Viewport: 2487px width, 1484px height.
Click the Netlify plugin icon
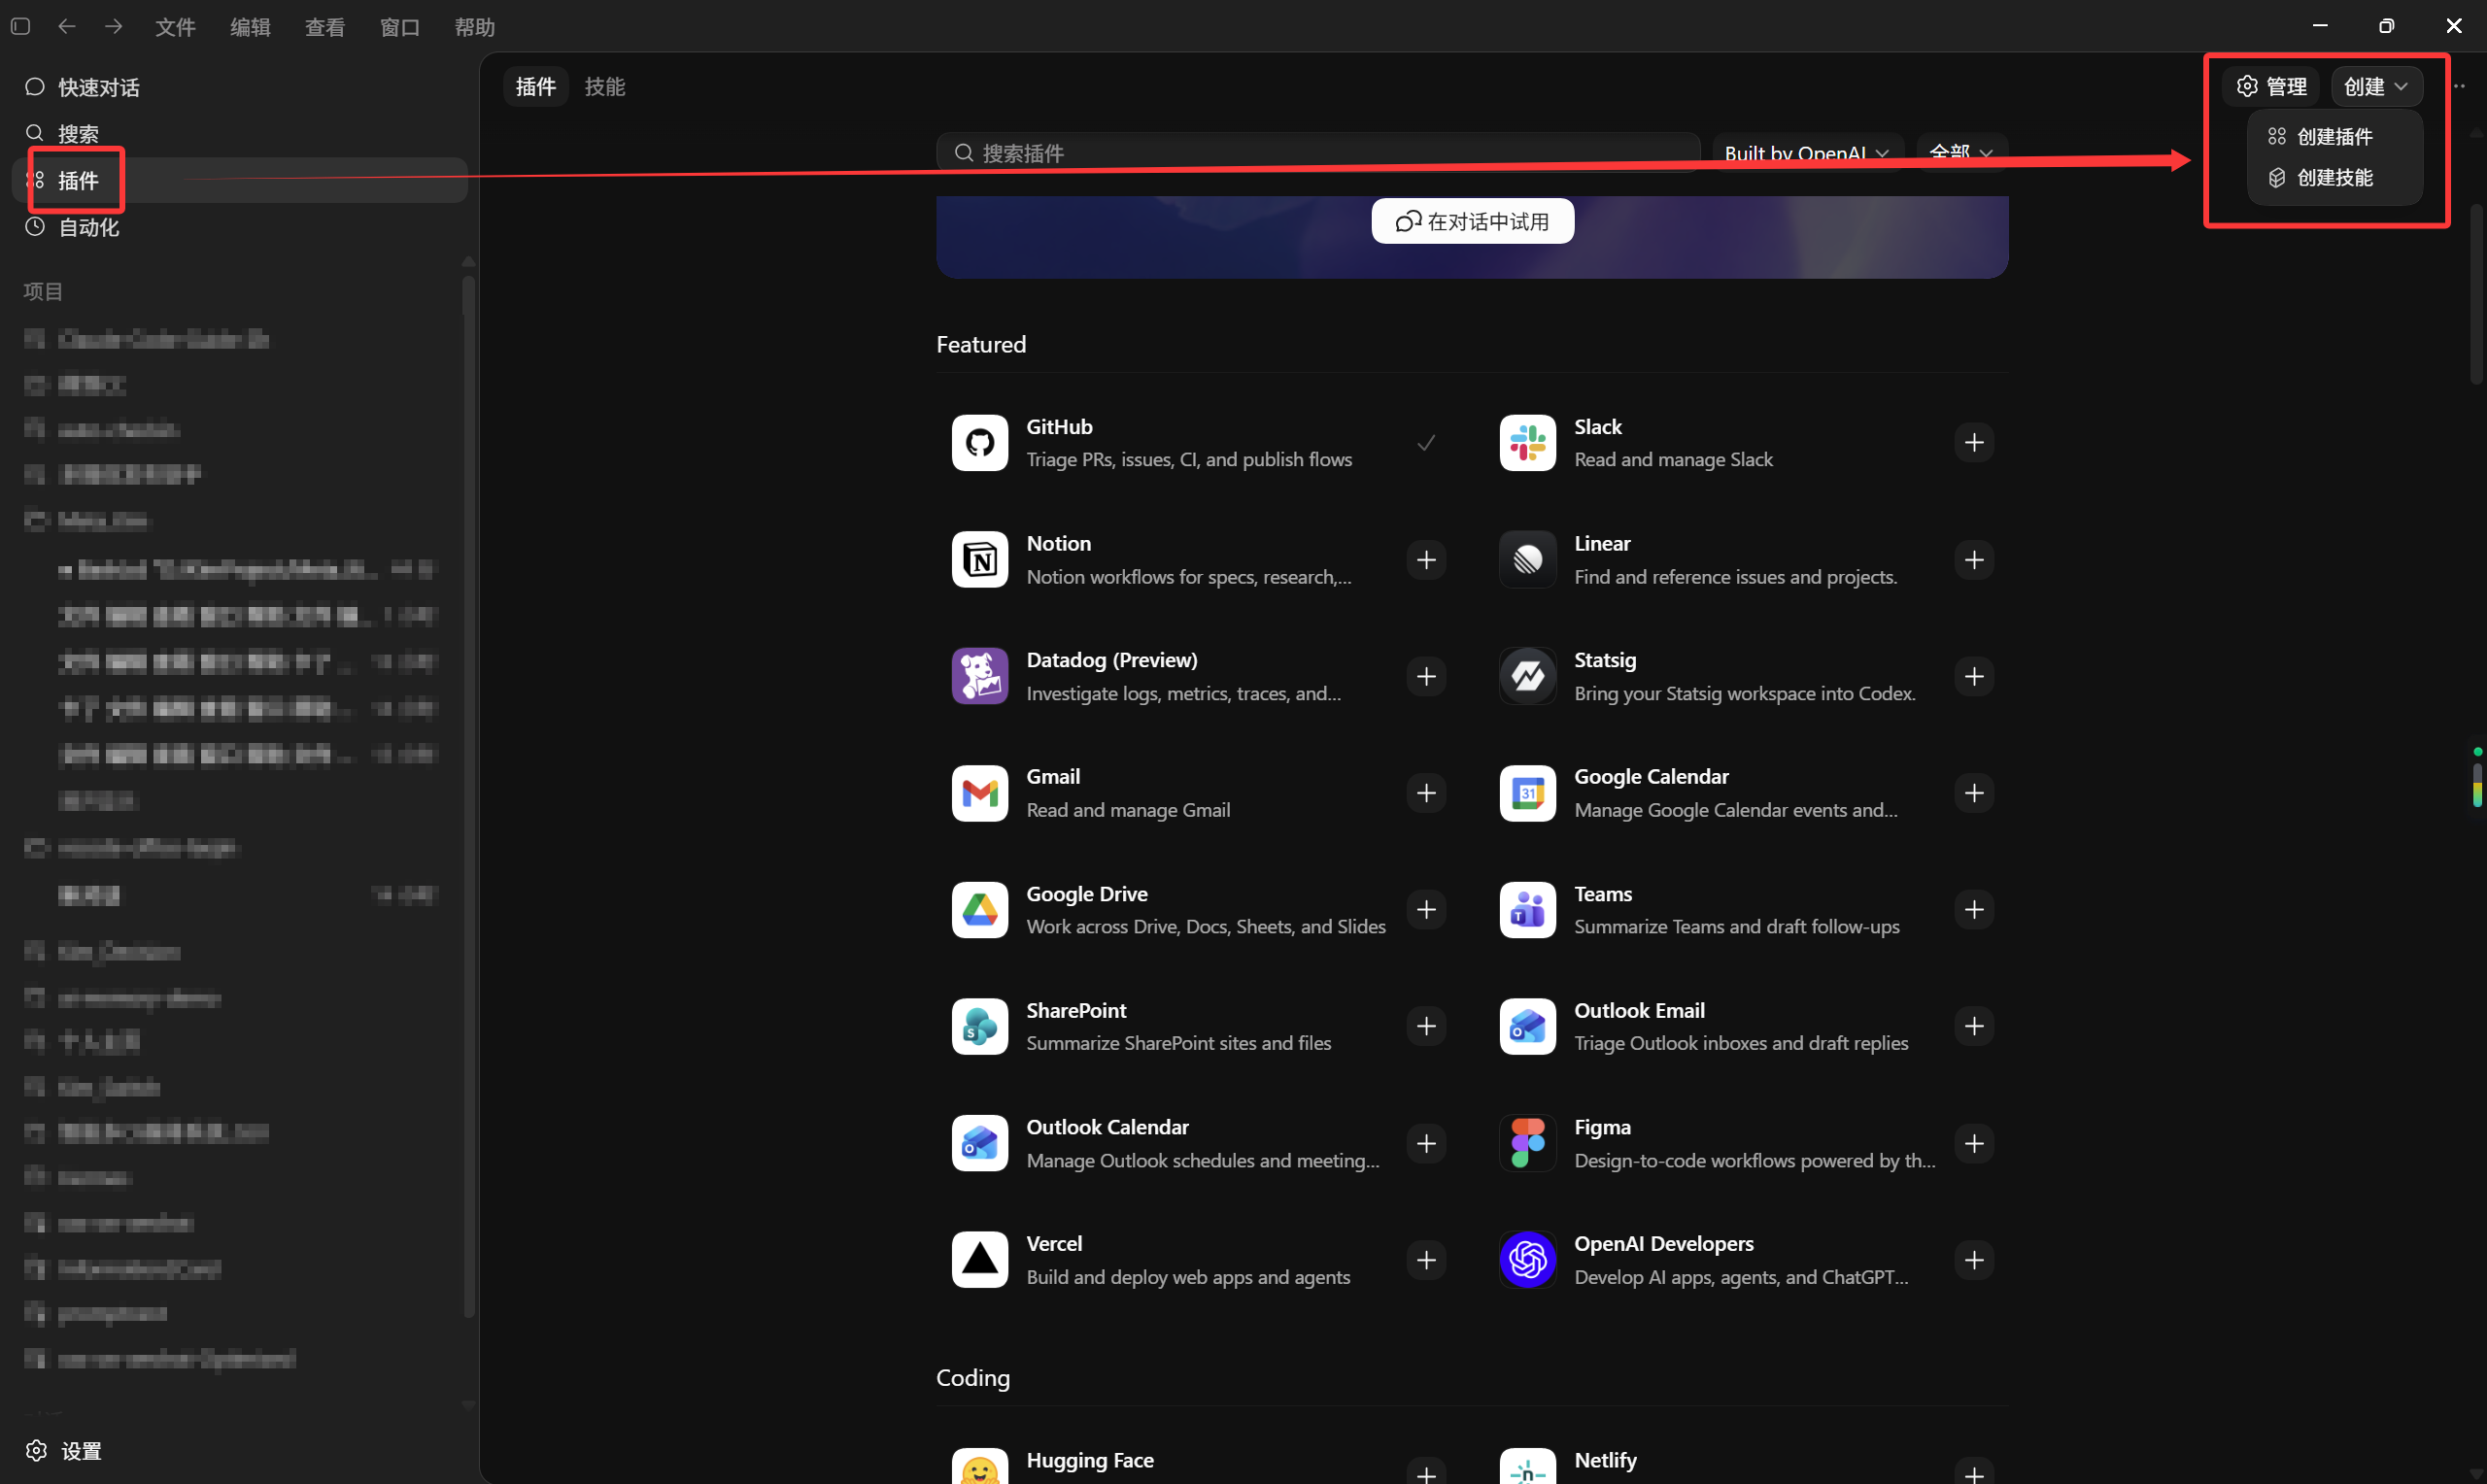pos(1527,1466)
